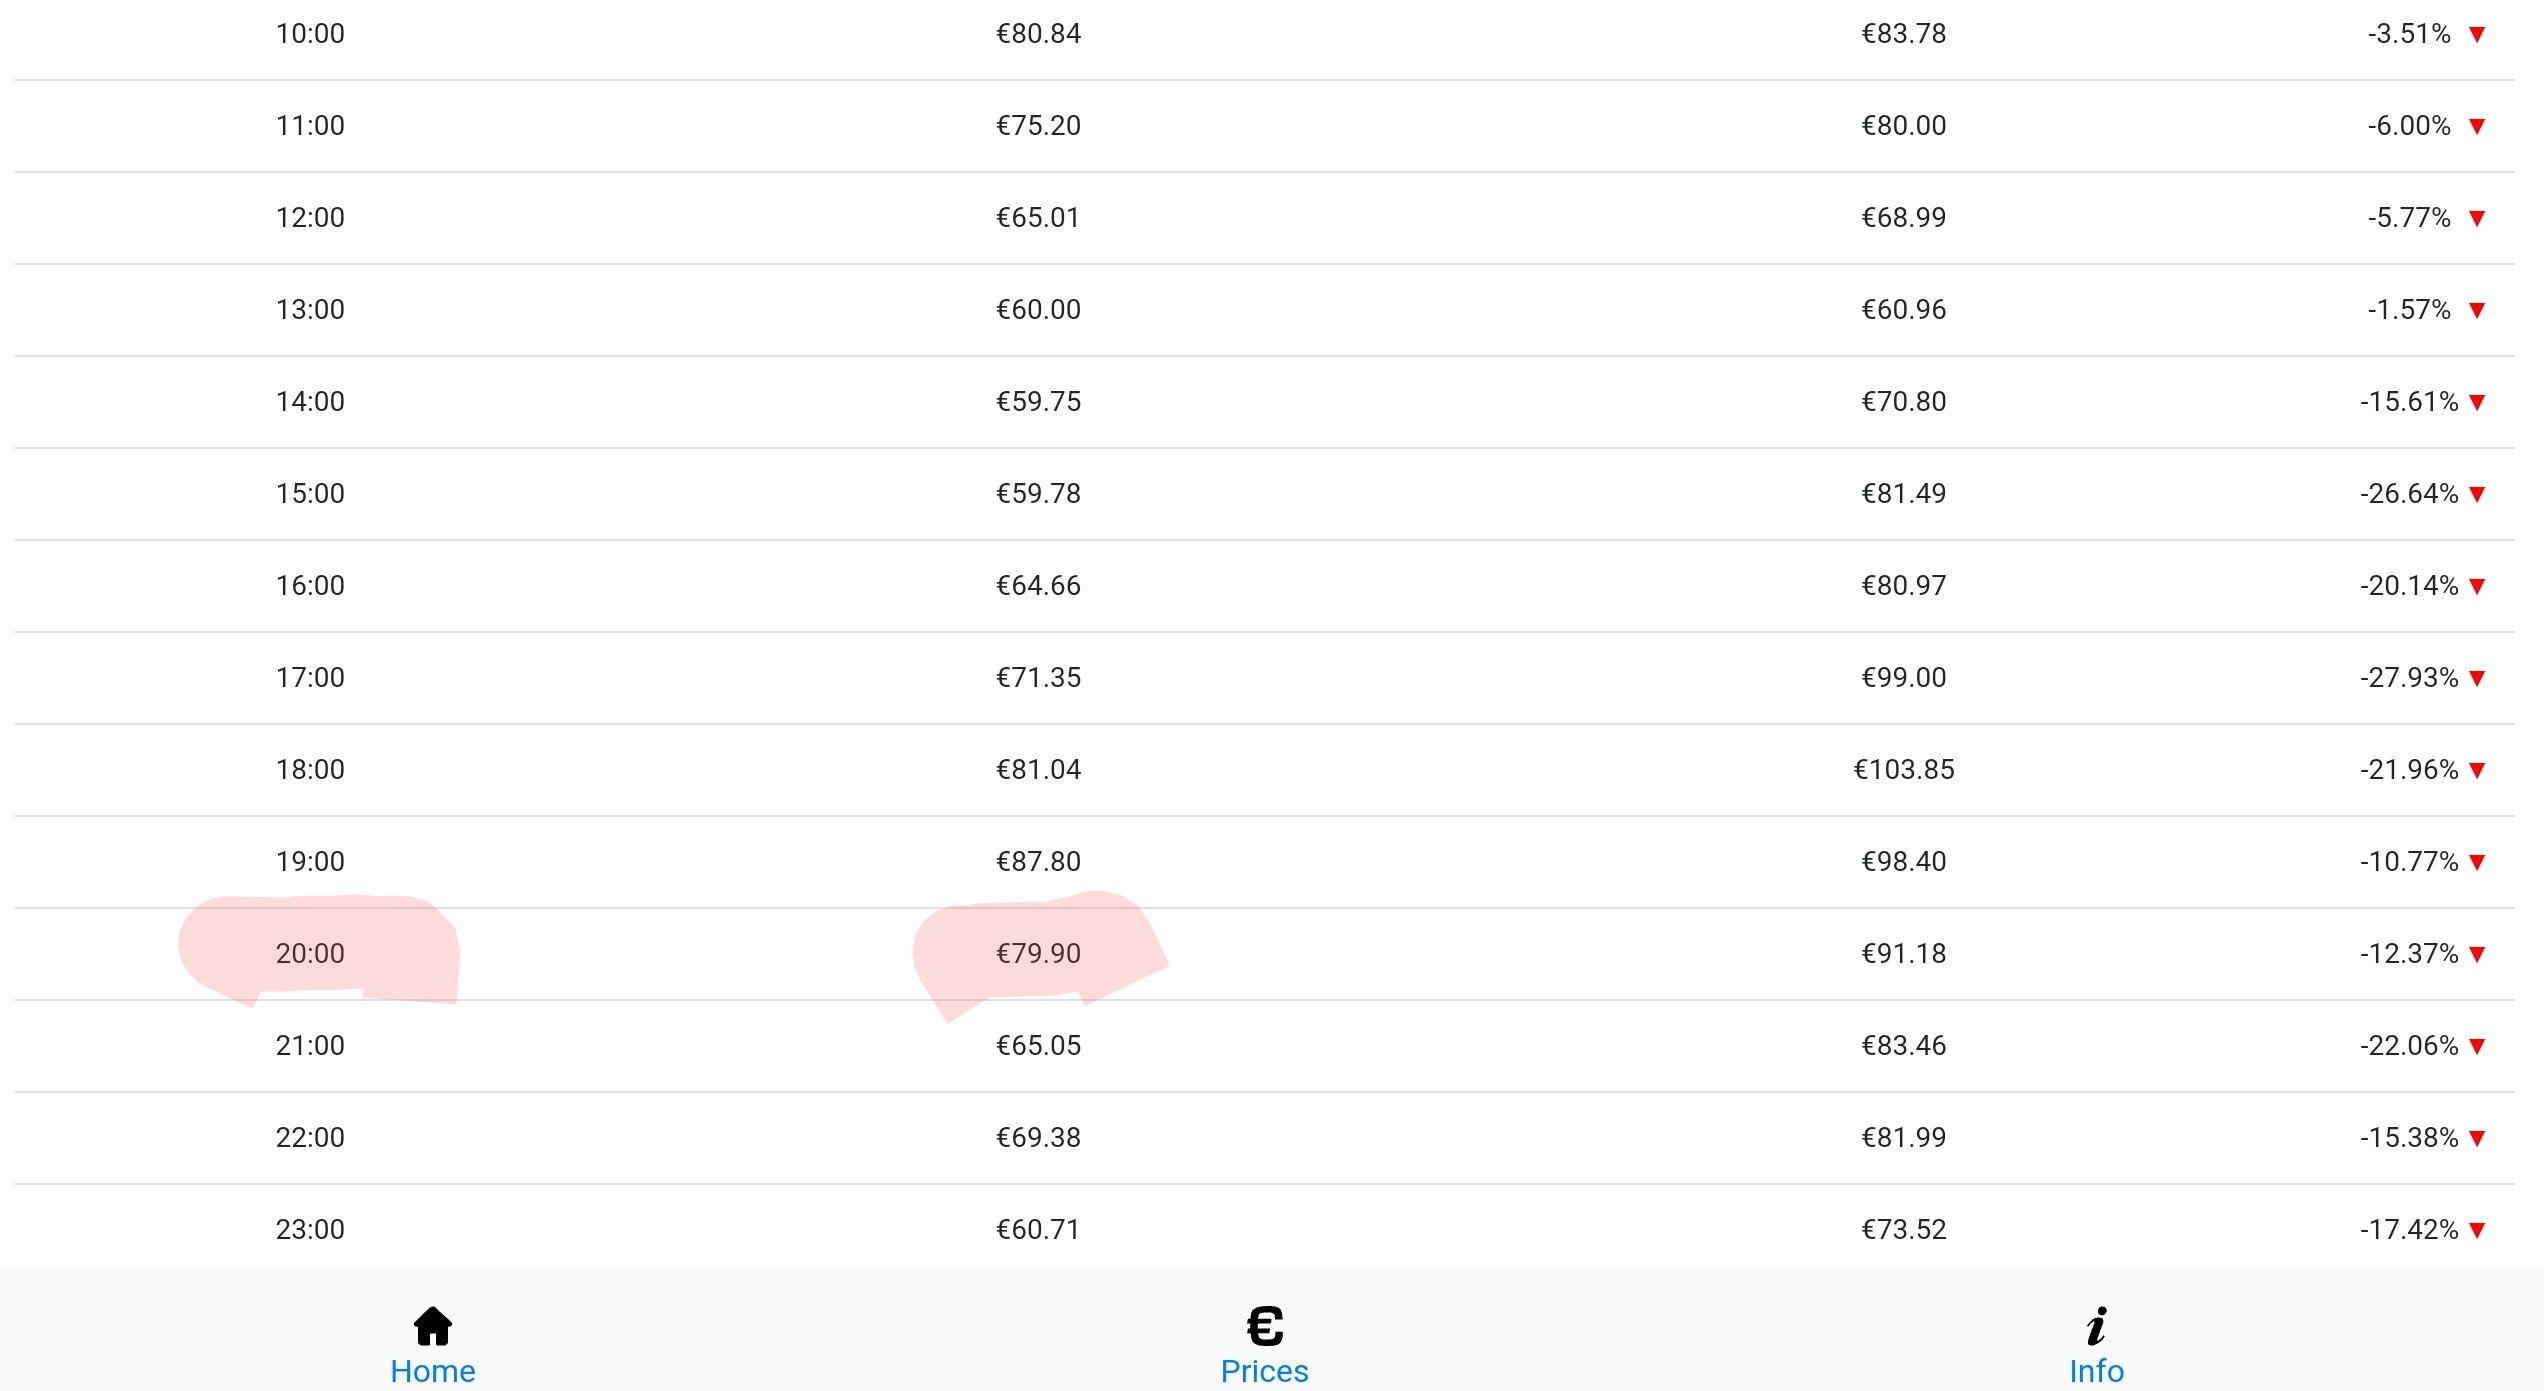Click the Home house icon
Viewport: 2544px width, 1391px height.
[433, 1327]
